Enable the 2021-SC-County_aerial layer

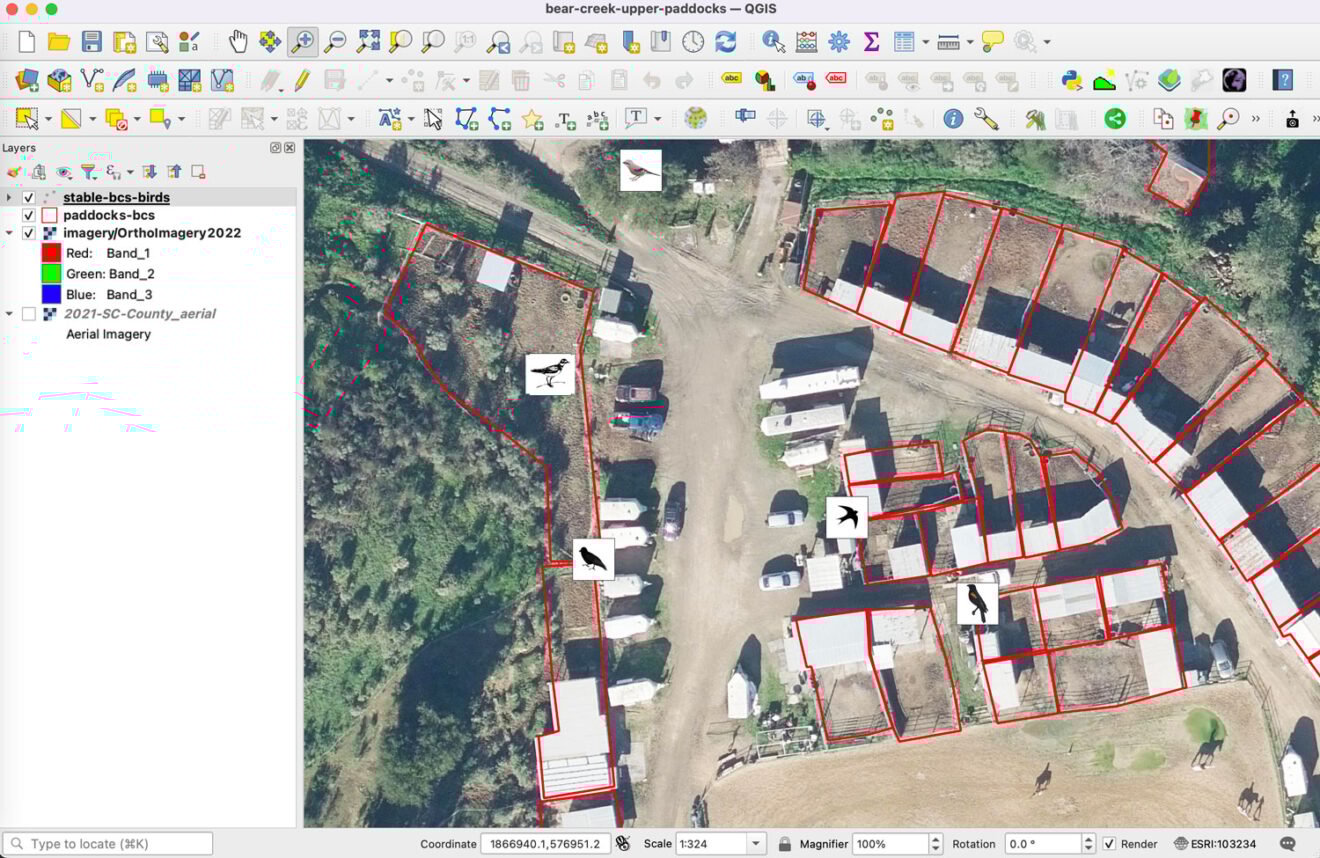tap(27, 313)
